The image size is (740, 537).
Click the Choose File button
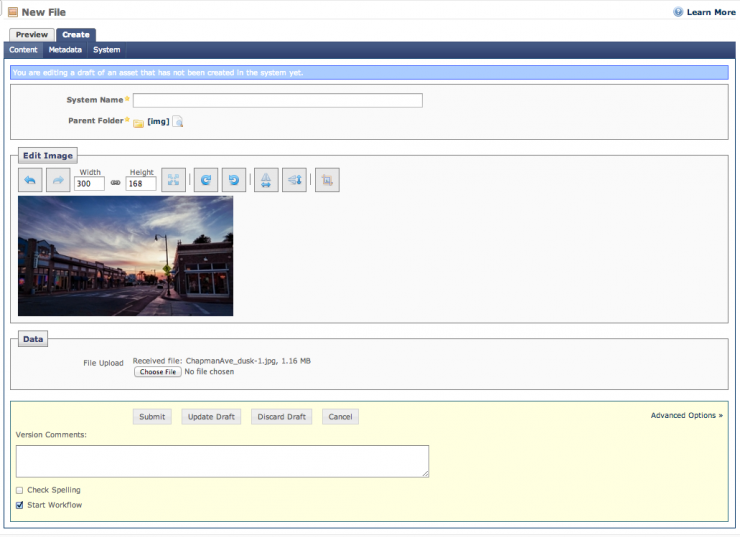pos(158,372)
